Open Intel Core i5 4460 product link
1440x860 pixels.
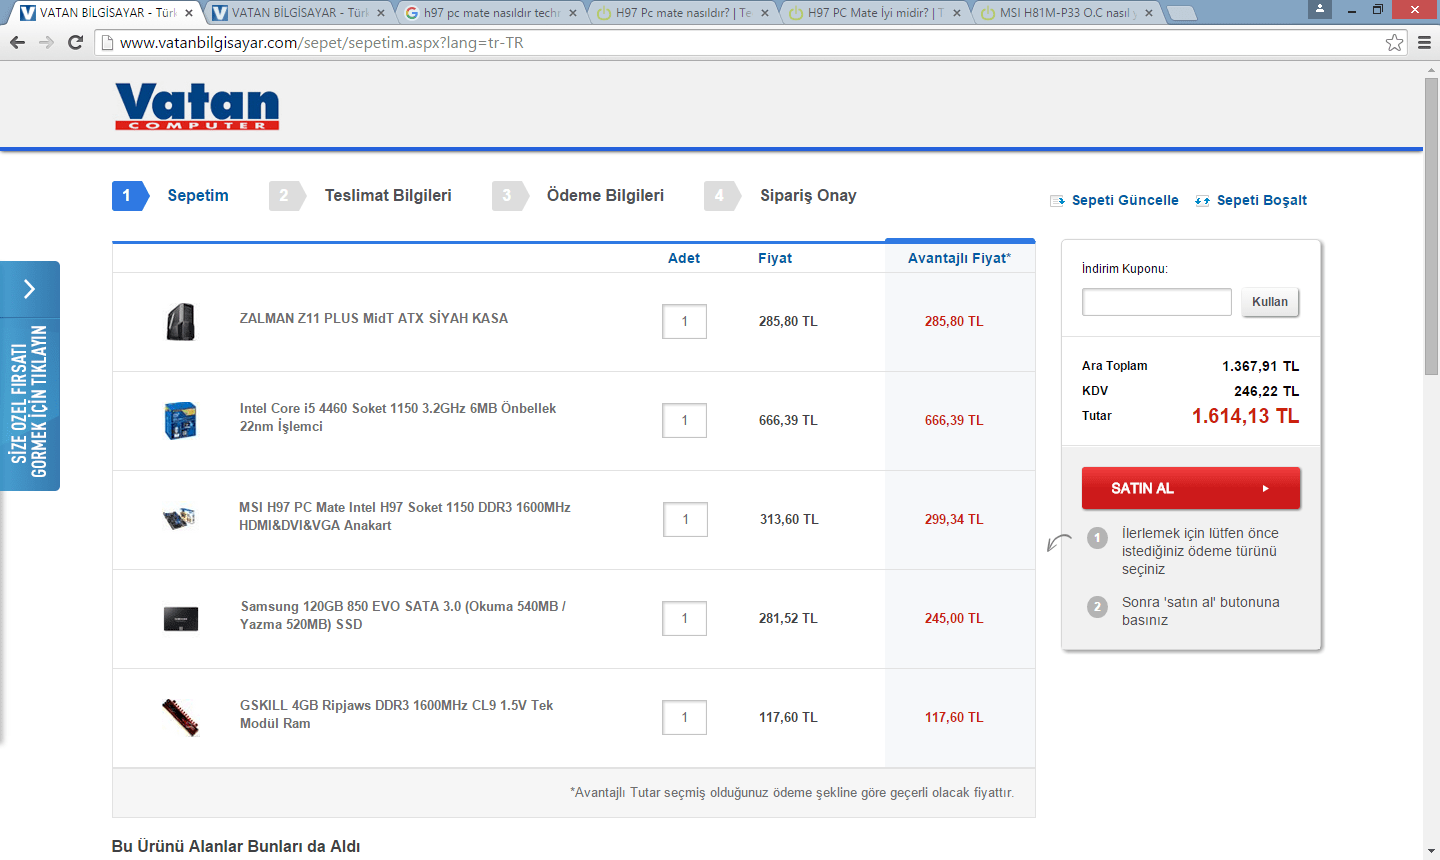point(398,418)
